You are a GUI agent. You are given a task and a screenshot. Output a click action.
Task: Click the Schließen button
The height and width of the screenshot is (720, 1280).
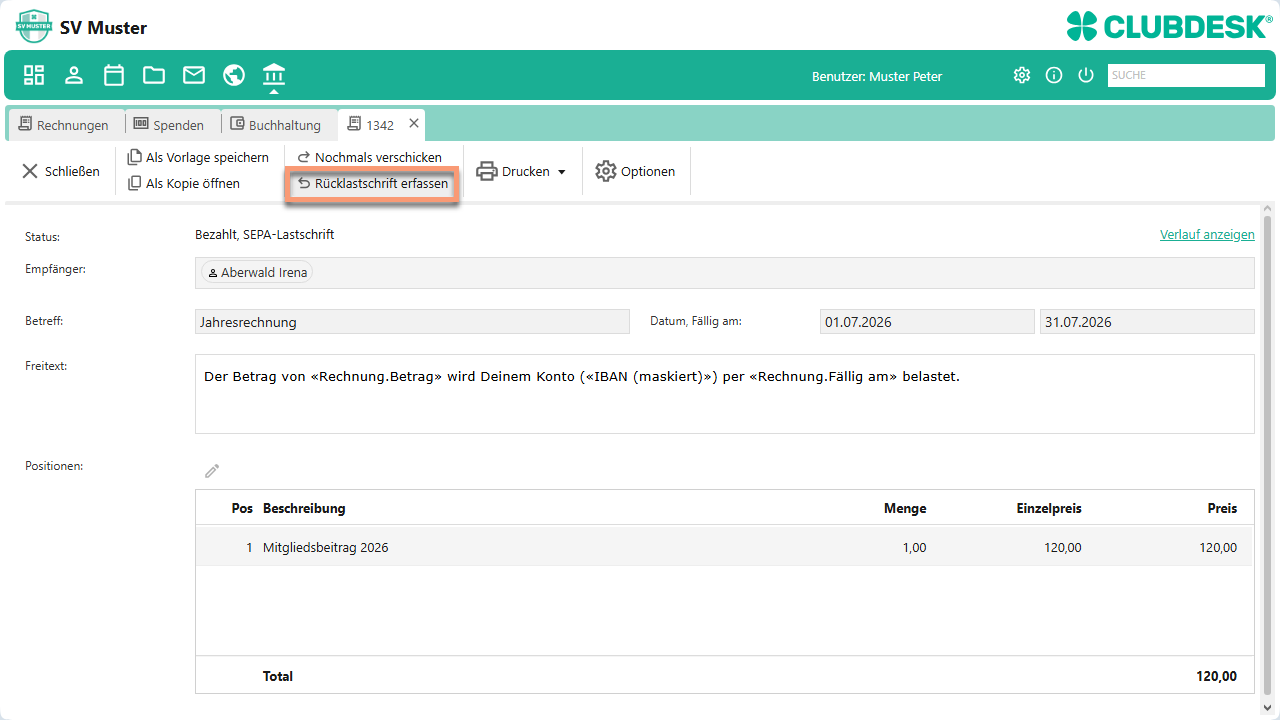point(61,171)
